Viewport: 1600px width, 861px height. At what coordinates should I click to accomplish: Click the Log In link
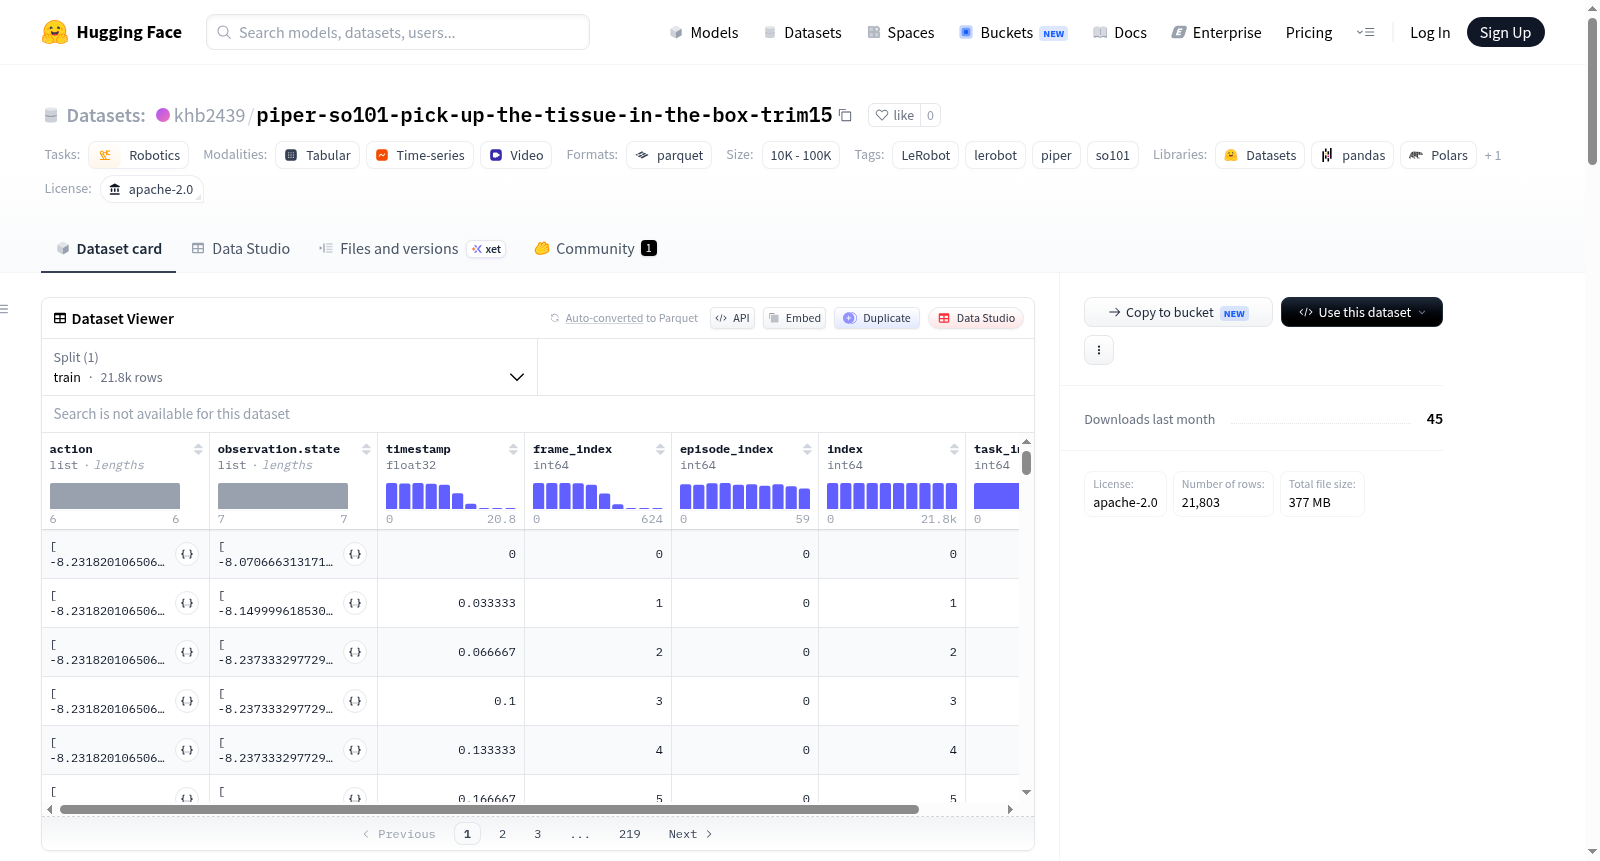pyautogui.click(x=1430, y=32)
